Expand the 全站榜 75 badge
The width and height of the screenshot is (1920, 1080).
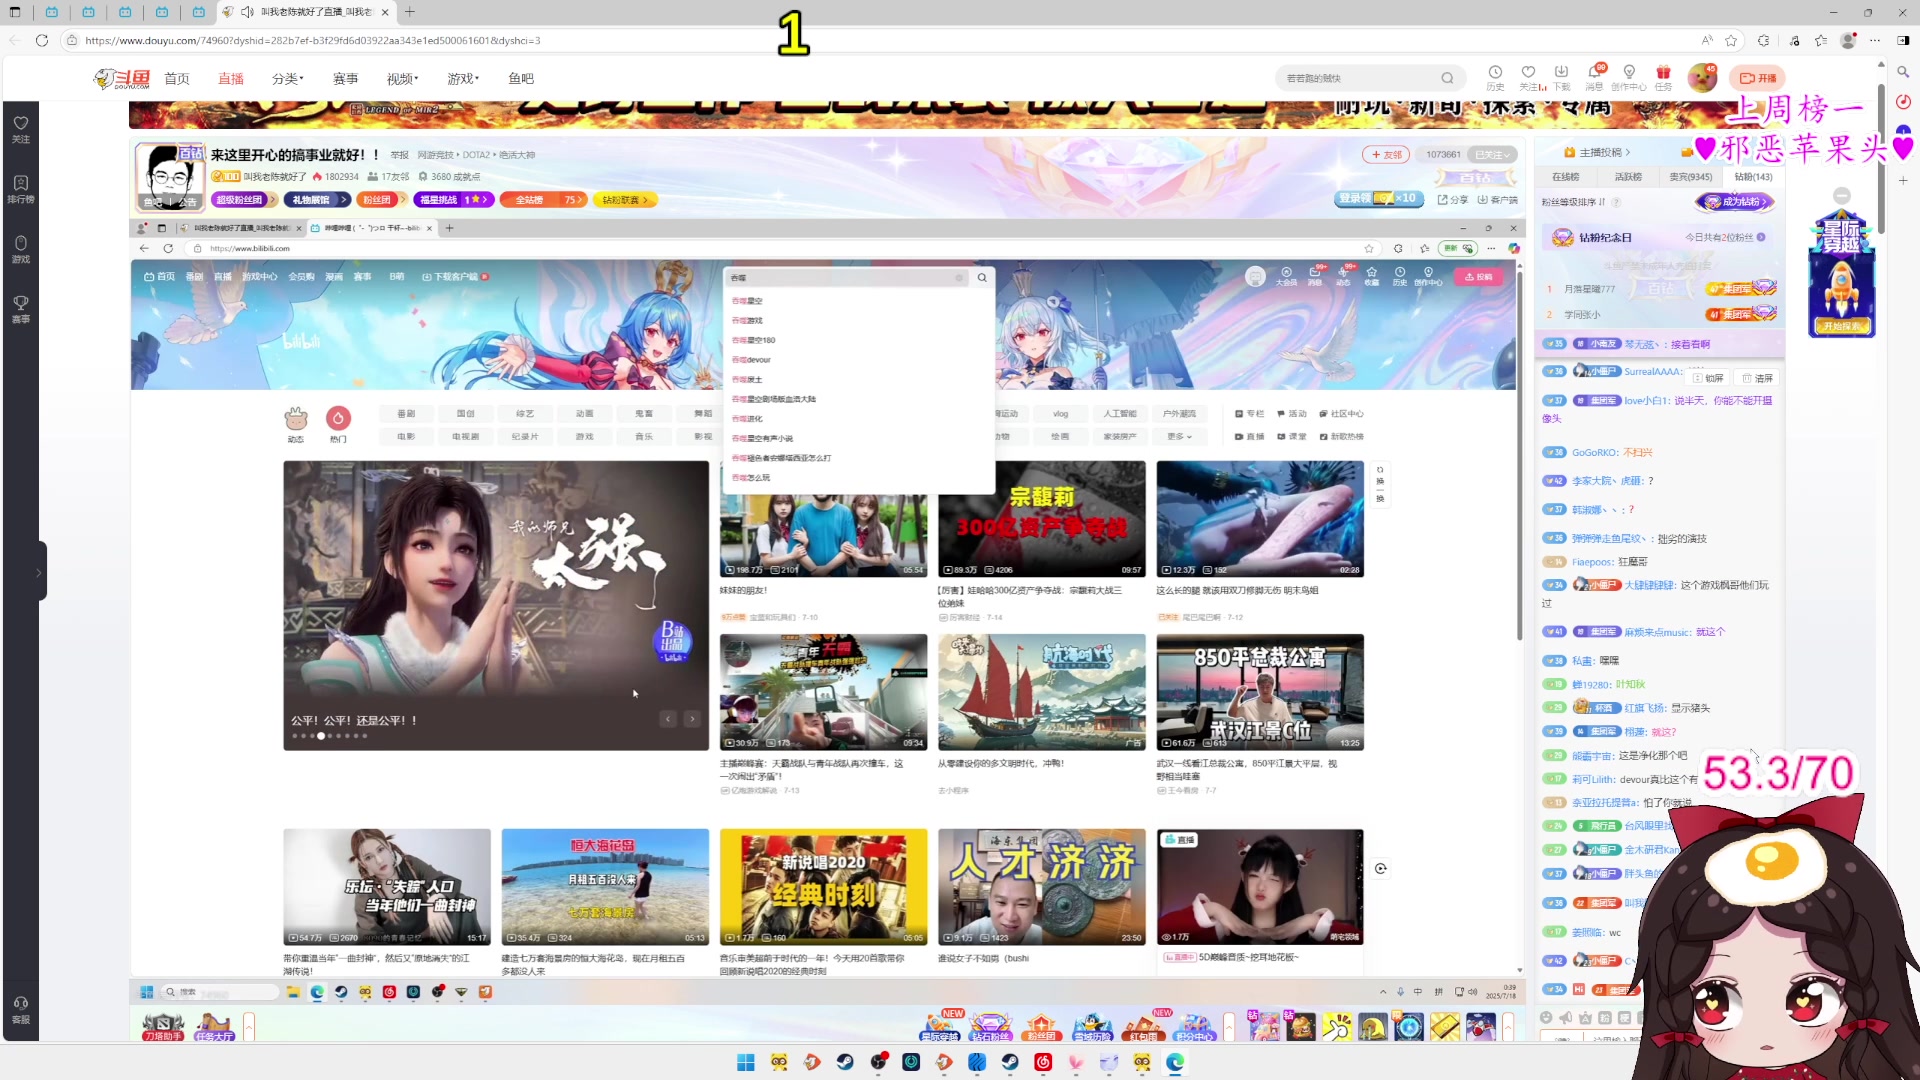click(543, 200)
